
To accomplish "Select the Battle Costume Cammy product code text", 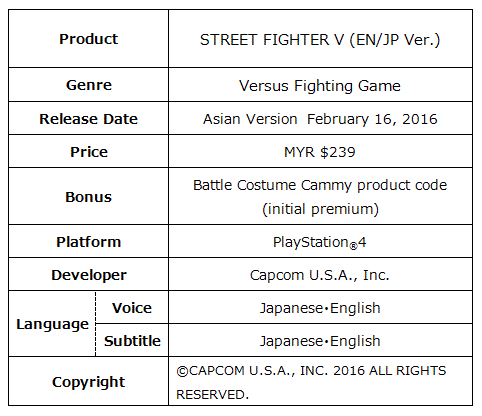I will (x=320, y=185).
